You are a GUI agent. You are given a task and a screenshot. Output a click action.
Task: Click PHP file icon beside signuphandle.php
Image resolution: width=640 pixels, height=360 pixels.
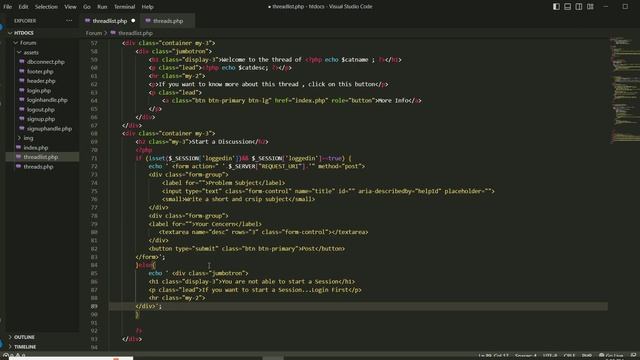point(22,128)
